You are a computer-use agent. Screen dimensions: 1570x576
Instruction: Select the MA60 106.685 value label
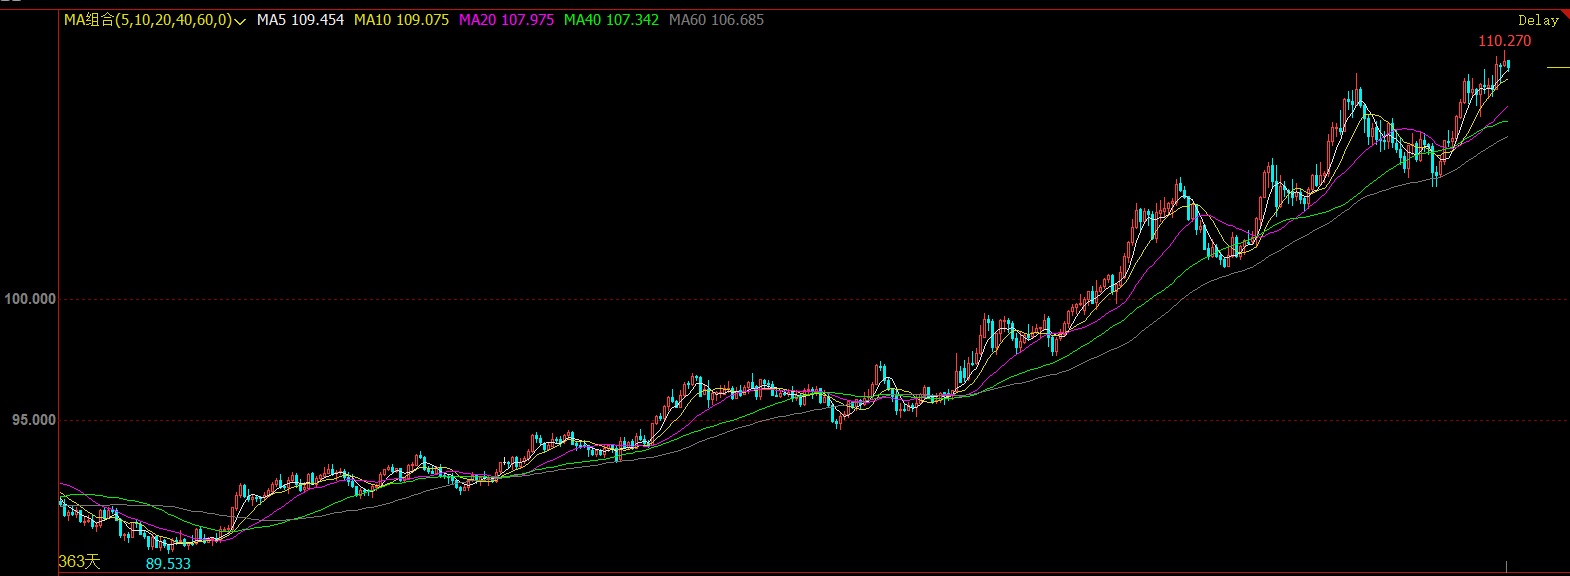click(716, 20)
